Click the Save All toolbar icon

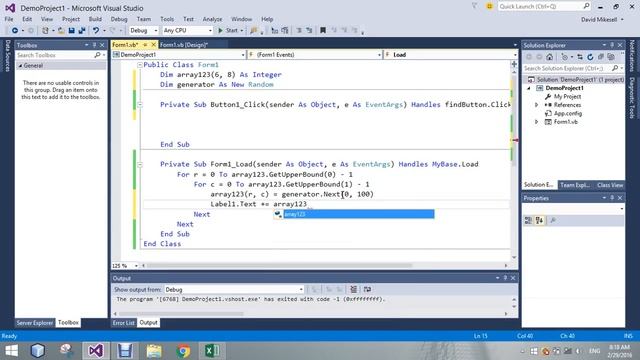pos(82,31)
